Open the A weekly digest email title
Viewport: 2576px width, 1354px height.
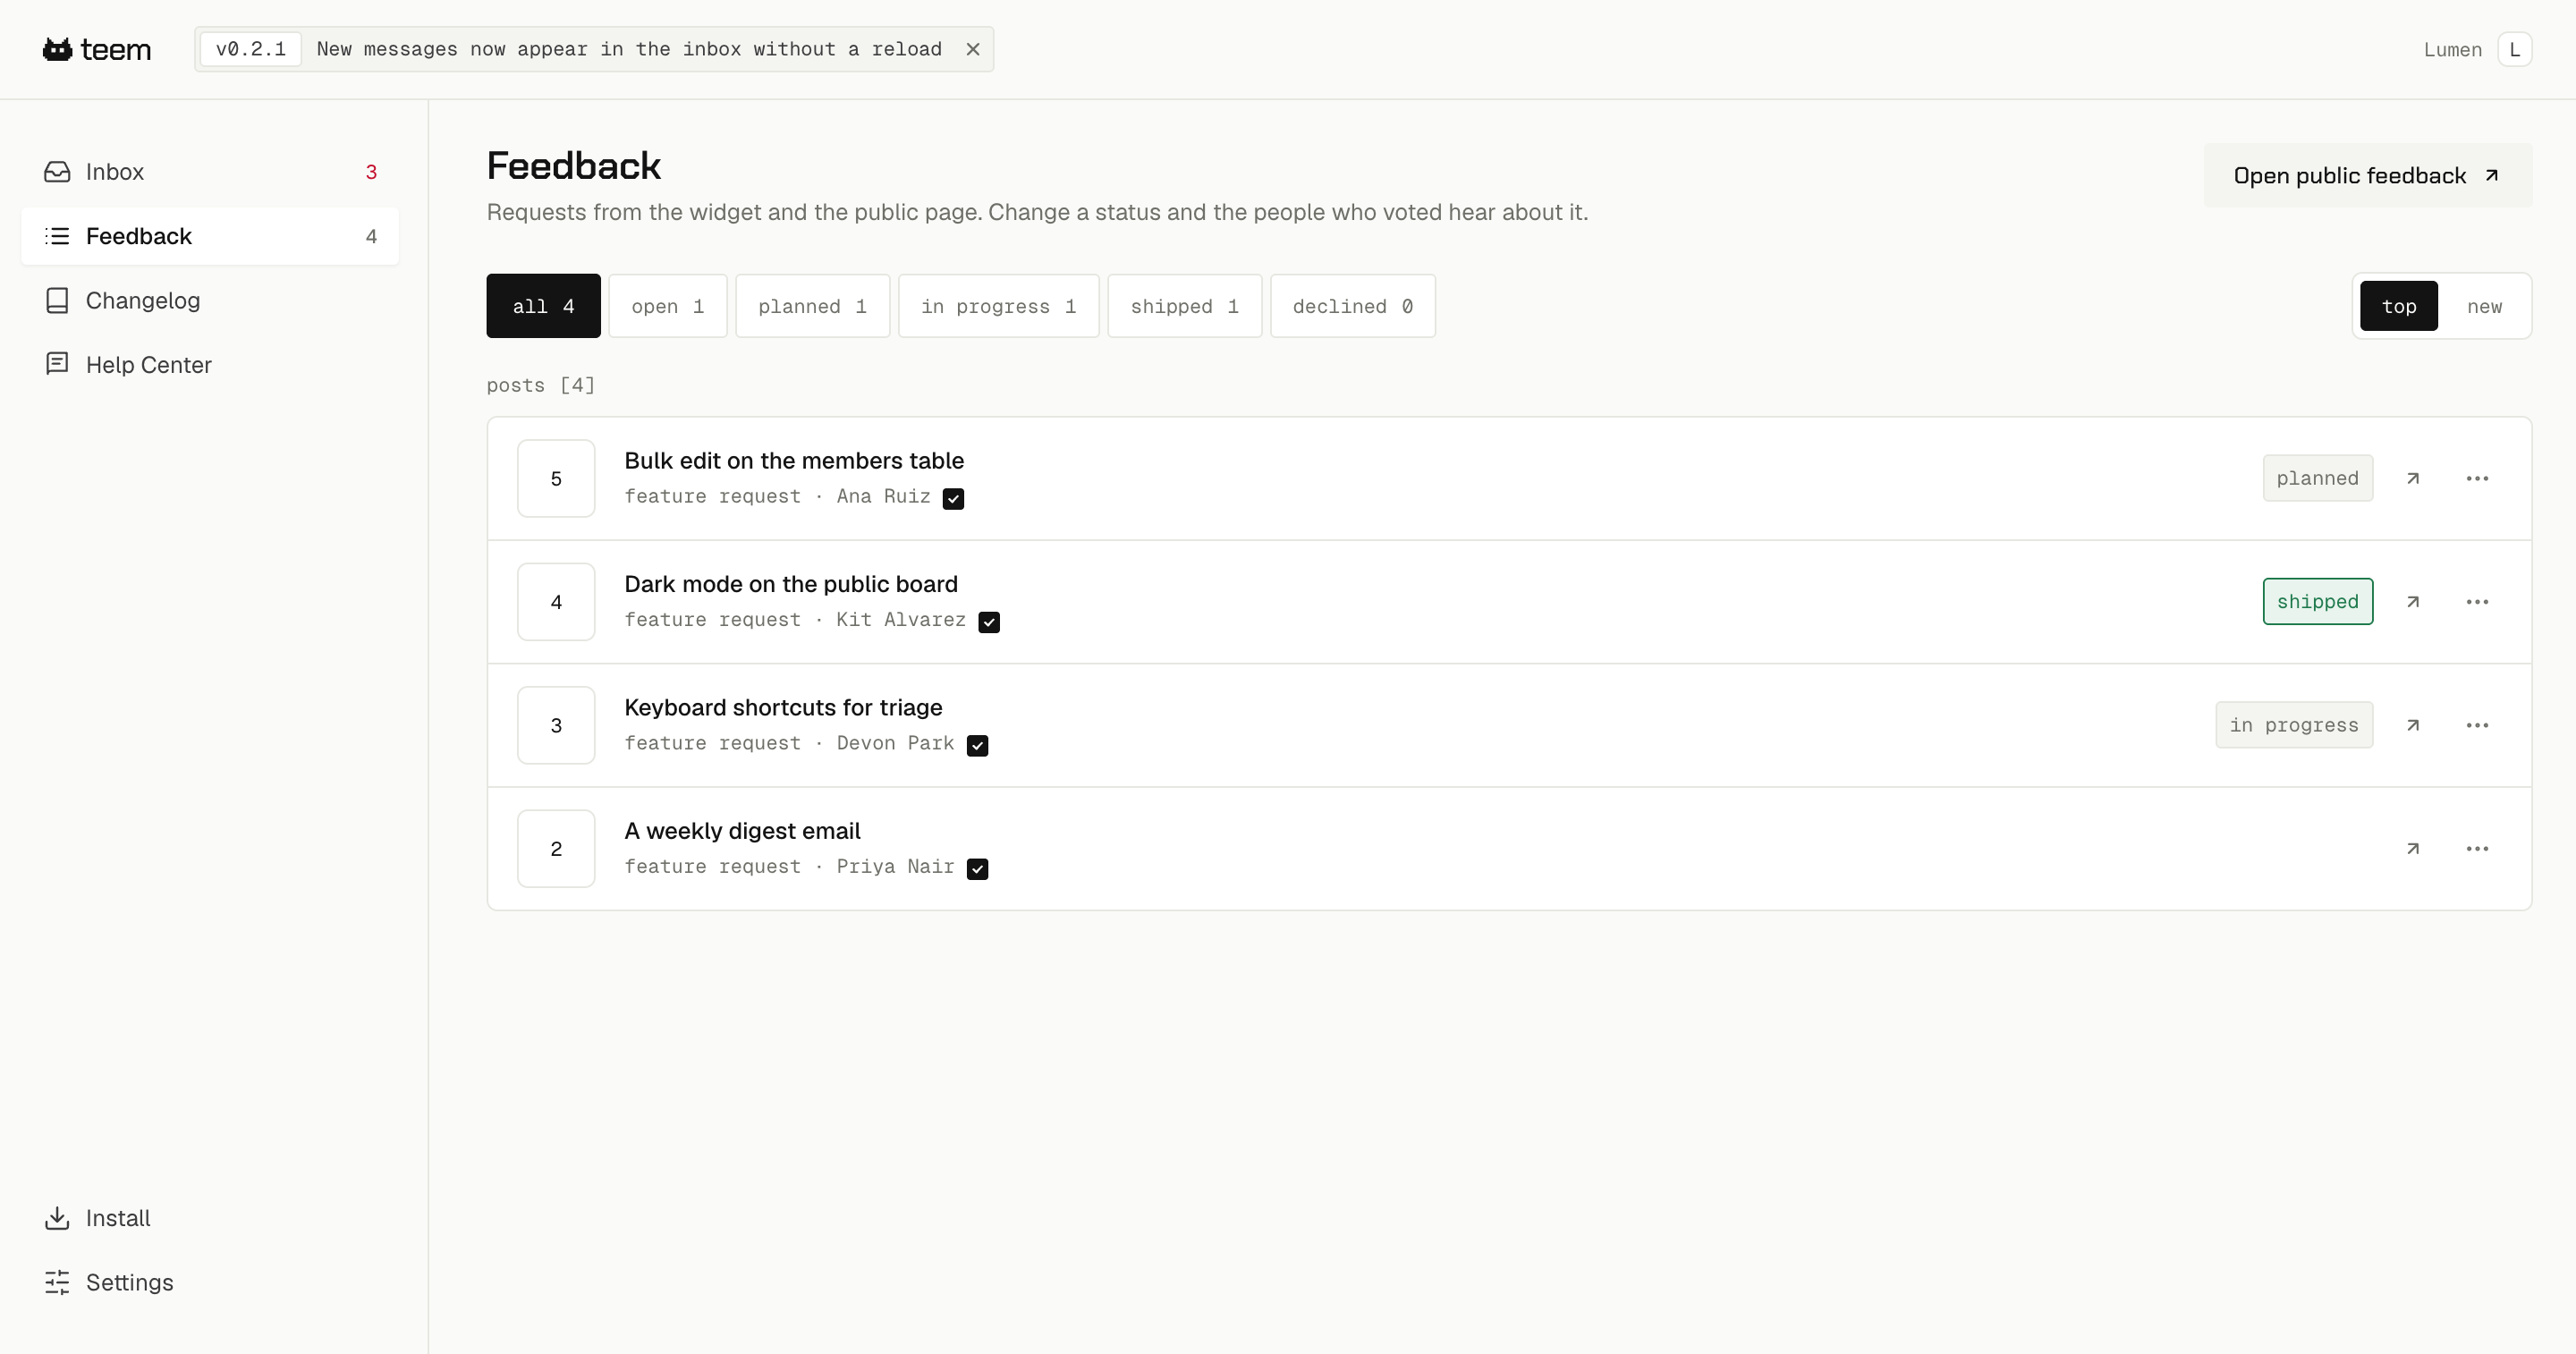click(742, 831)
